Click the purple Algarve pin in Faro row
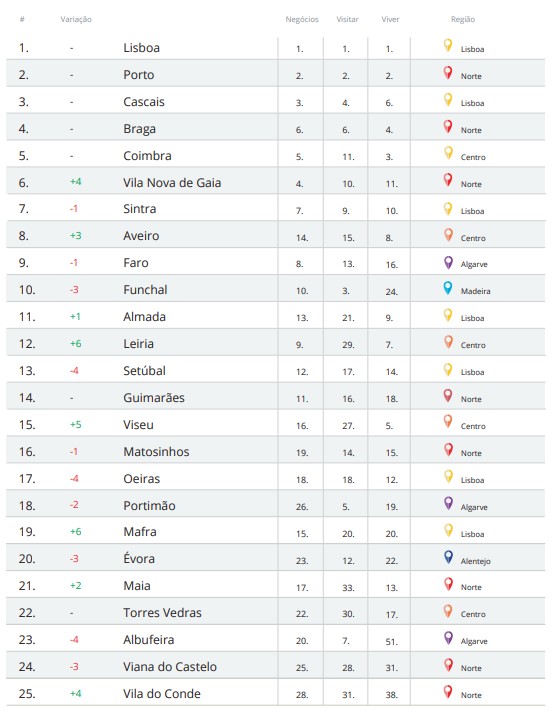 (448, 262)
